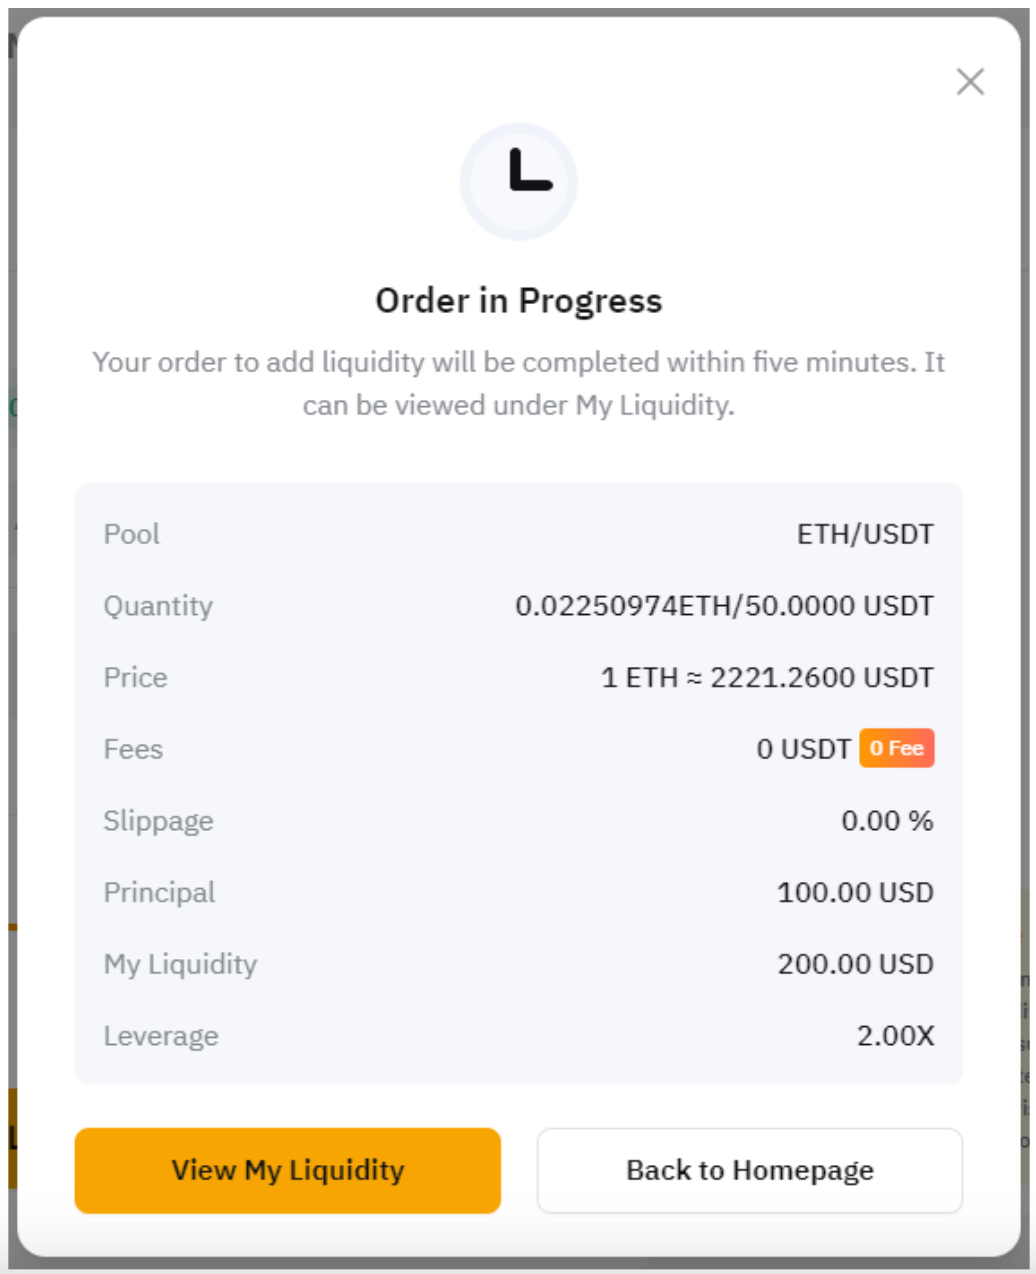
Task: Click the 0 USDT fee amount
Action: tap(803, 749)
